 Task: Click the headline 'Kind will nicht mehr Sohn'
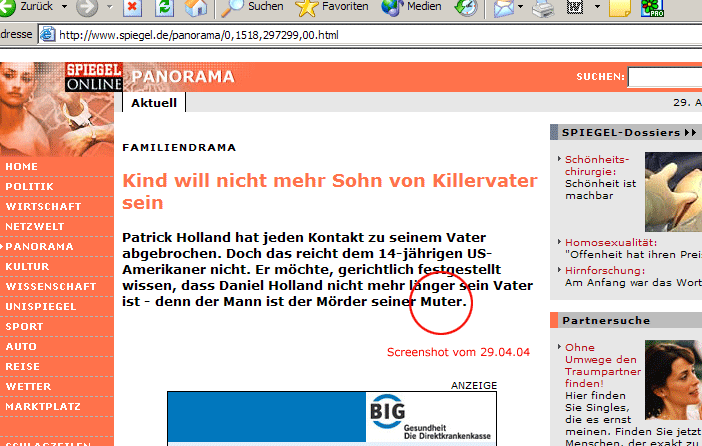tap(330, 191)
